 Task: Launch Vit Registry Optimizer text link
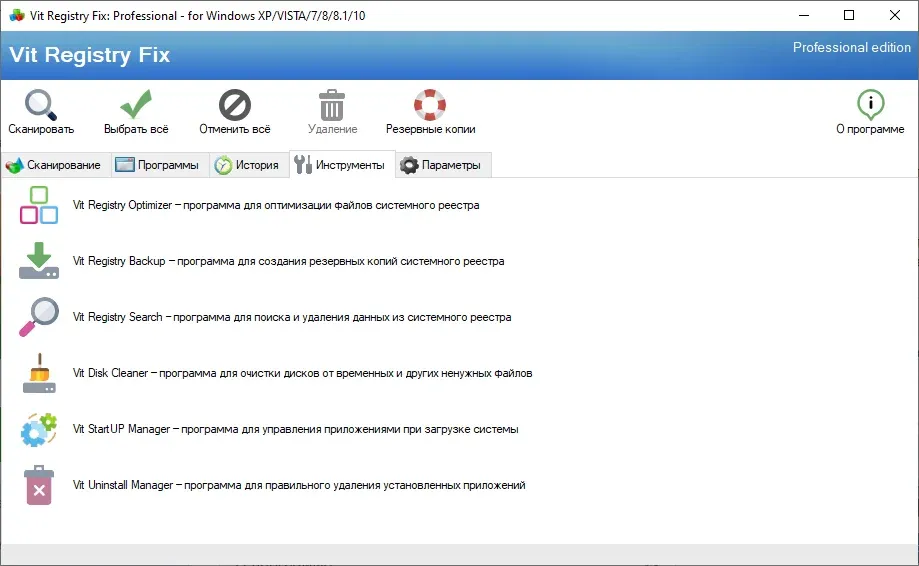pyautogui.click(x=276, y=205)
